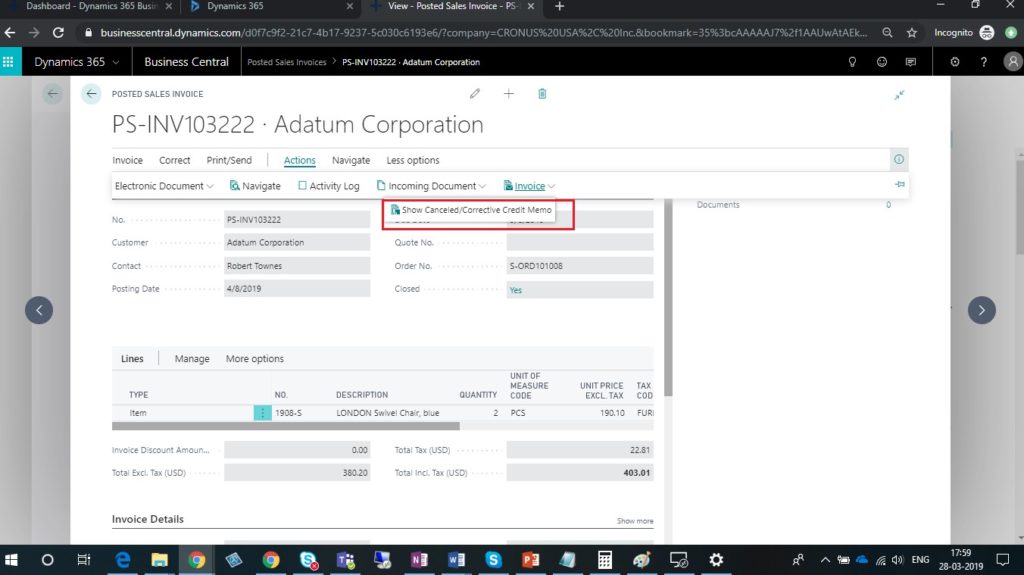This screenshot has height=575, width=1024.
Task: Click the plus icon to create new
Action: pyautogui.click(x=509, y=94)
